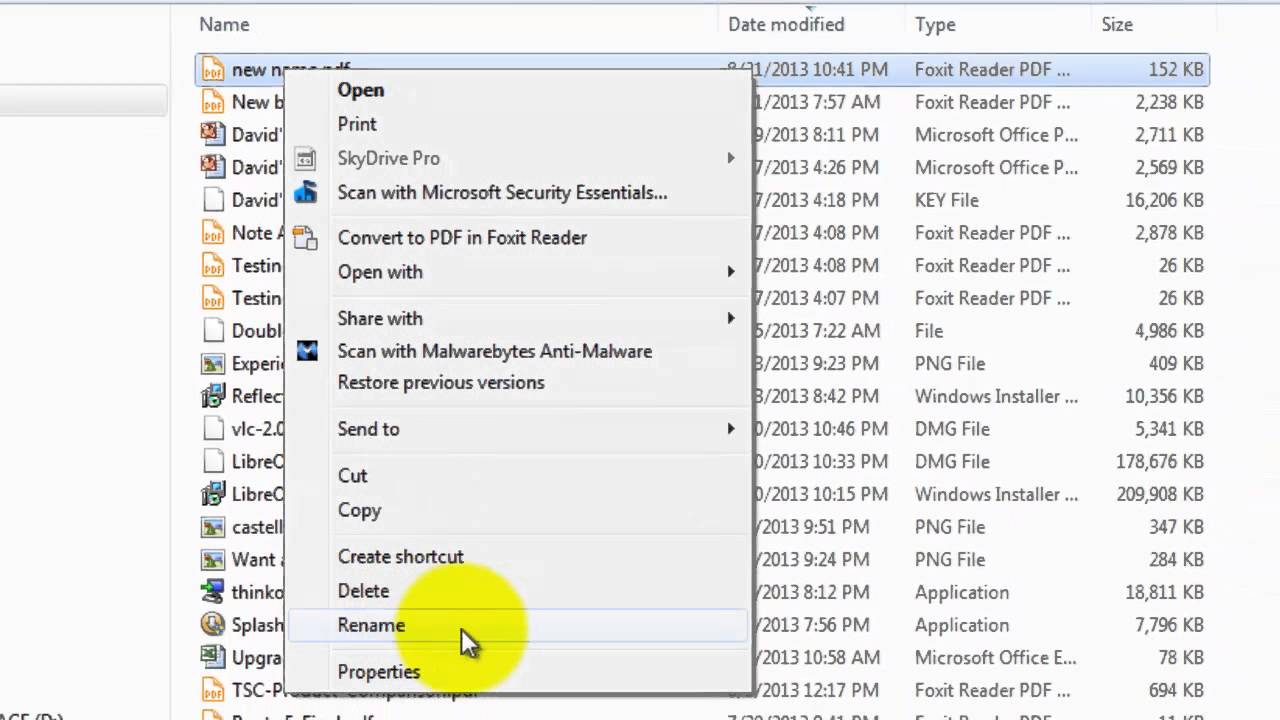Click the Malwarebytes Anti-Malware scan icon

point(307,351)
